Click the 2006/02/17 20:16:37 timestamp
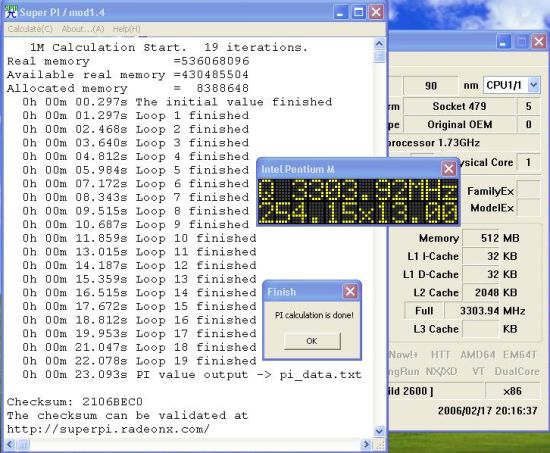550x453 pixels. pyautogui.click(x=488, y=411)
